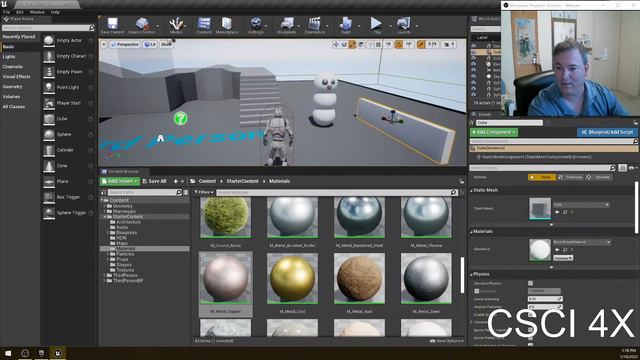This screenshot has height=360, width=640.
Task: Select Cinematic category in Place Actors
Action: tap(13, 67)
